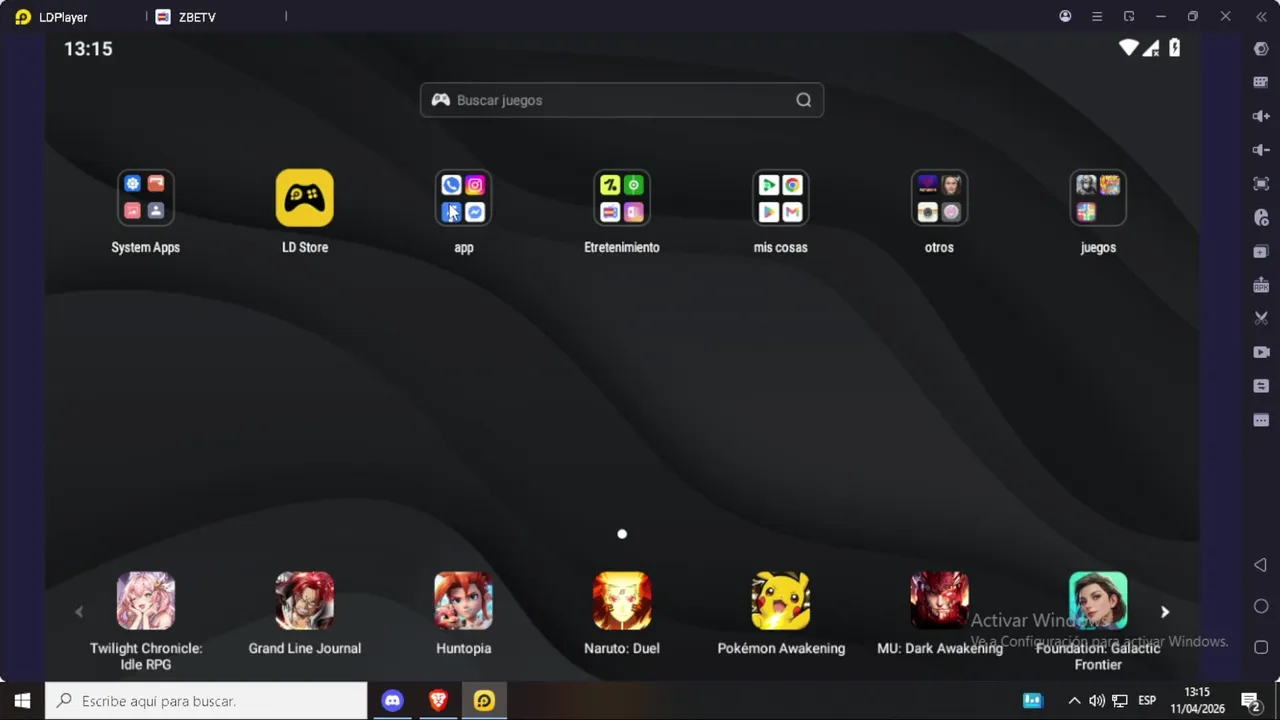Click the Buscar juegos search field
The width and height of the screenshot is (1280, 720).
pyautogui.click(x=622, y=100)
